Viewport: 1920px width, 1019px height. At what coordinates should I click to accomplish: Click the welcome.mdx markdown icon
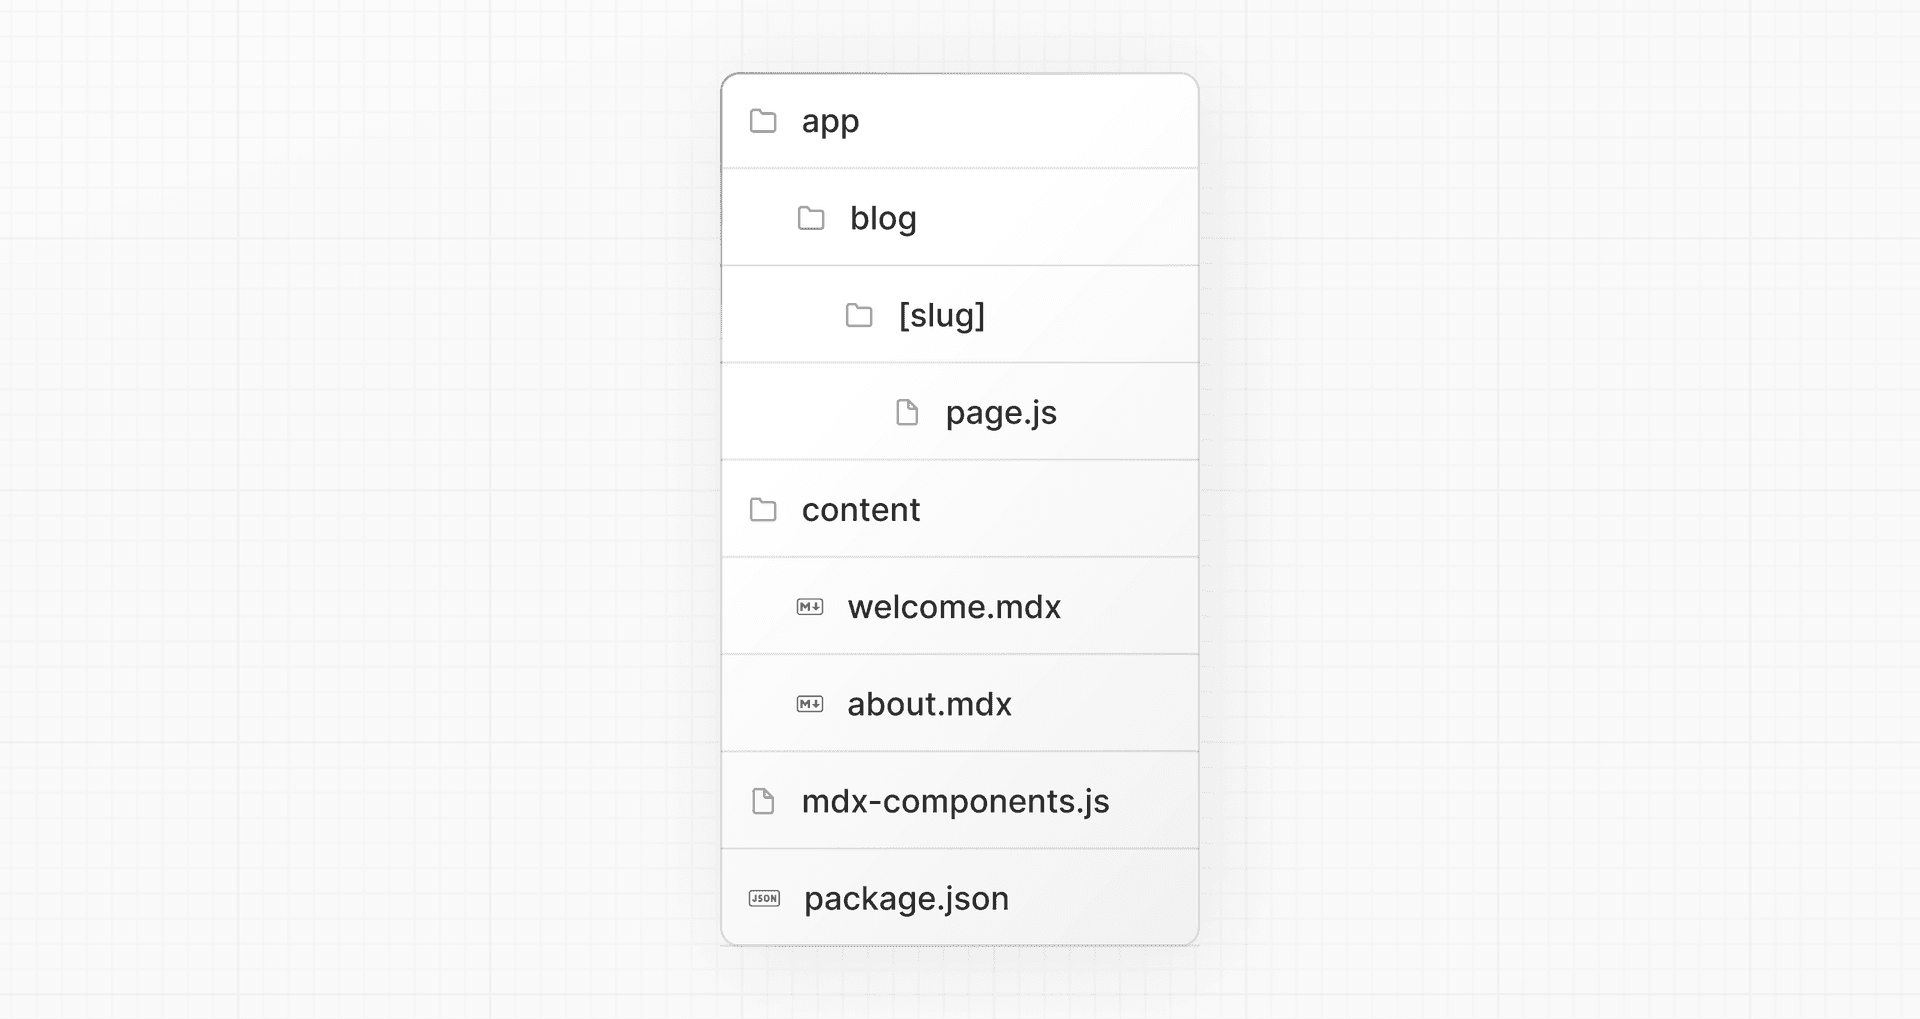coord(810,607)
